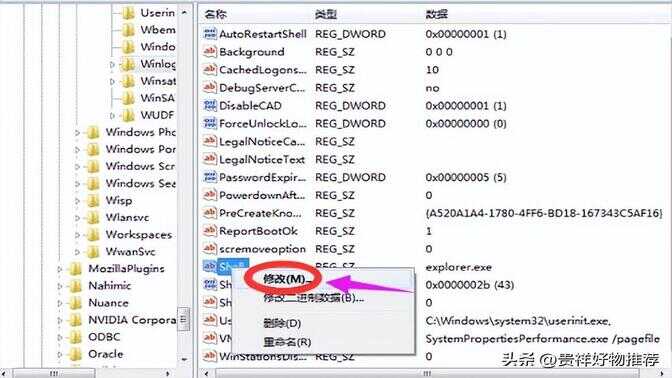The image size is (672, 378).
Task: Click the CachedLogons data value 10
Action: tap(432, 69)
